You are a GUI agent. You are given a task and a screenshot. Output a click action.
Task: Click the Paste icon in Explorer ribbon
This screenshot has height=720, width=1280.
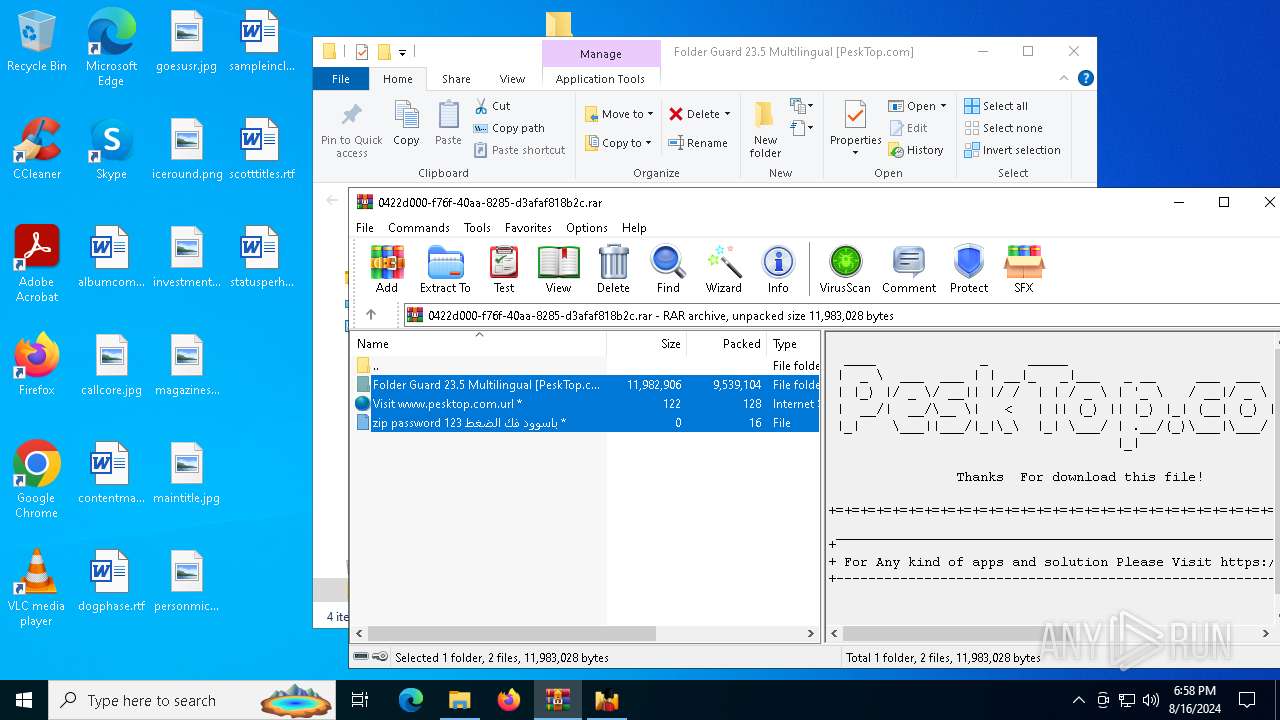coord(448,124)
